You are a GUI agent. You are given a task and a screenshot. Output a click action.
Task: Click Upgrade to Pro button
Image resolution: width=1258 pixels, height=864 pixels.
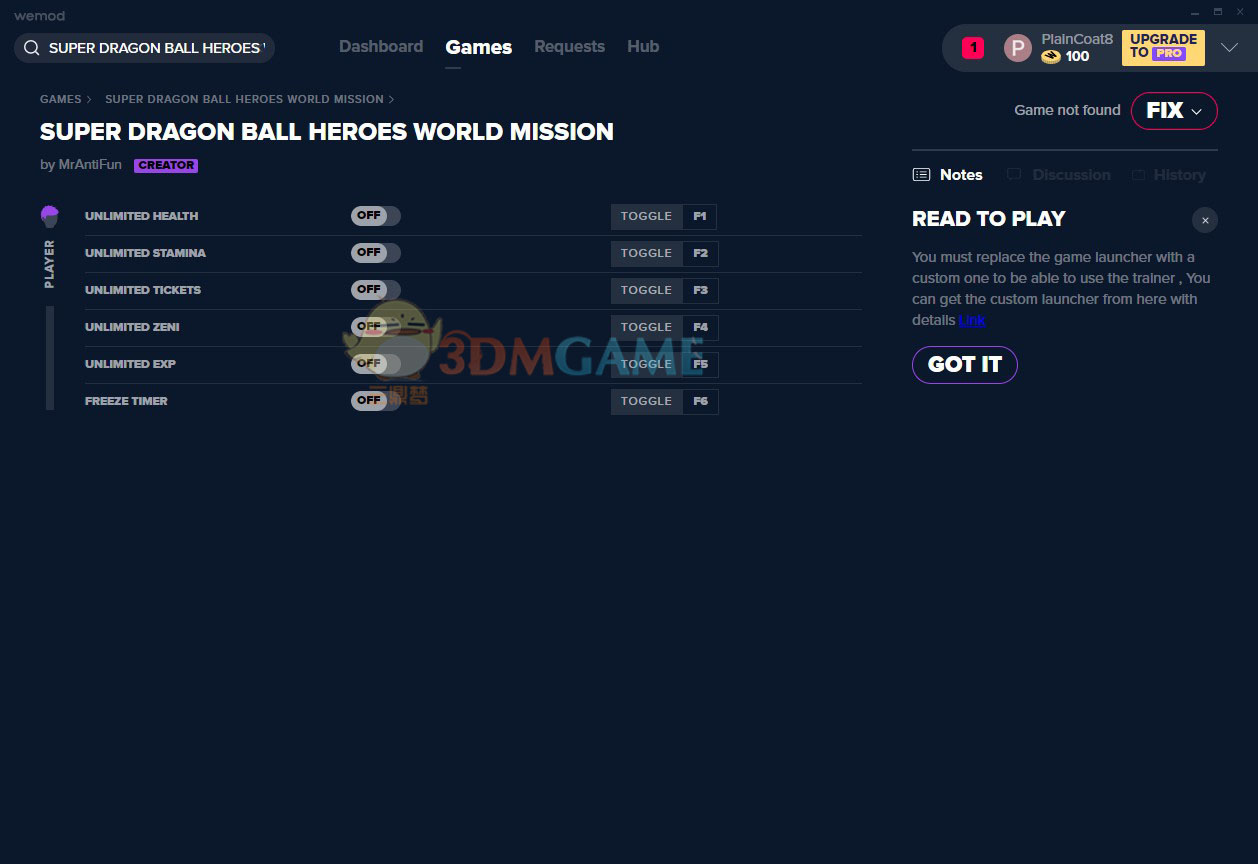point(1163,47)
